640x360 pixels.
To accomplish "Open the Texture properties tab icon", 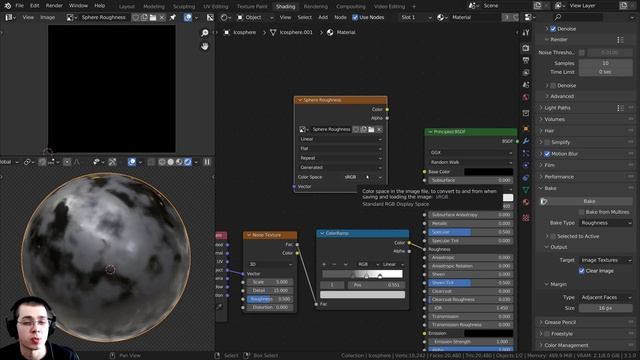I will click(x=526, y=218).
